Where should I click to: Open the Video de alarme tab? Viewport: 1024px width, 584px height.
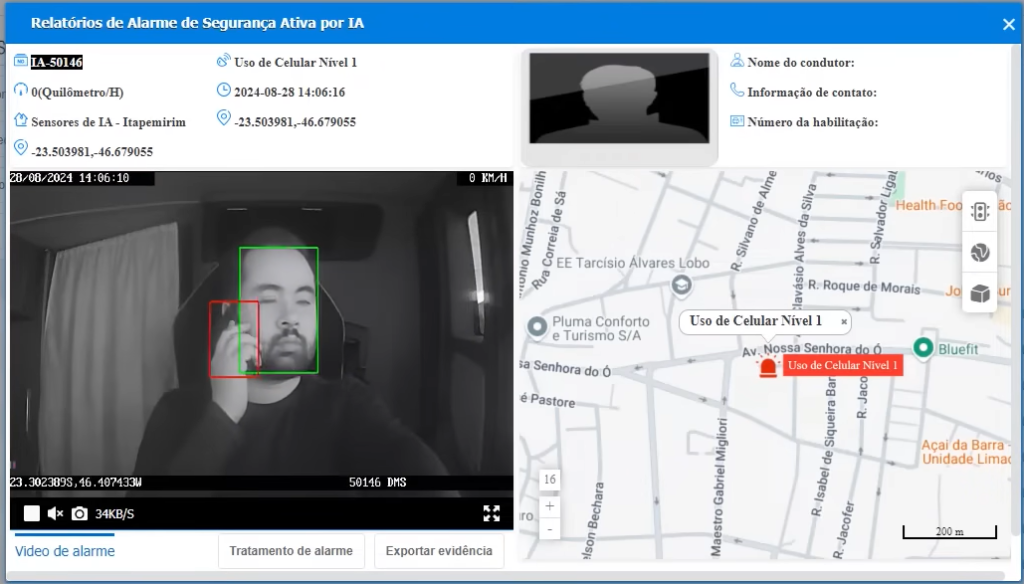[65, 551]
